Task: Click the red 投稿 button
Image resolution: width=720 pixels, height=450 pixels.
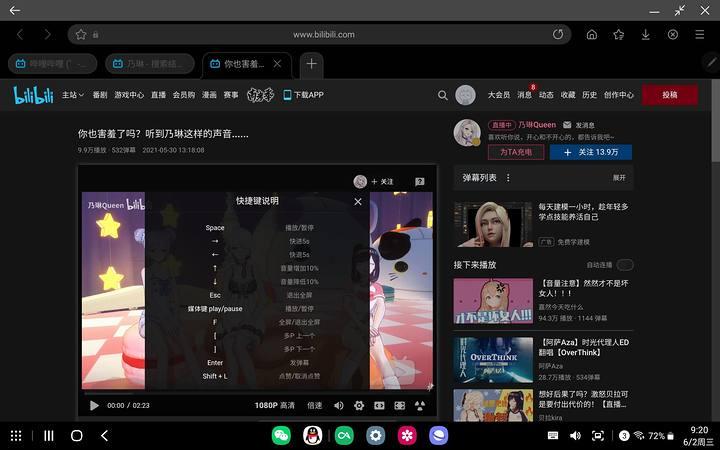Action: point(670,95)
